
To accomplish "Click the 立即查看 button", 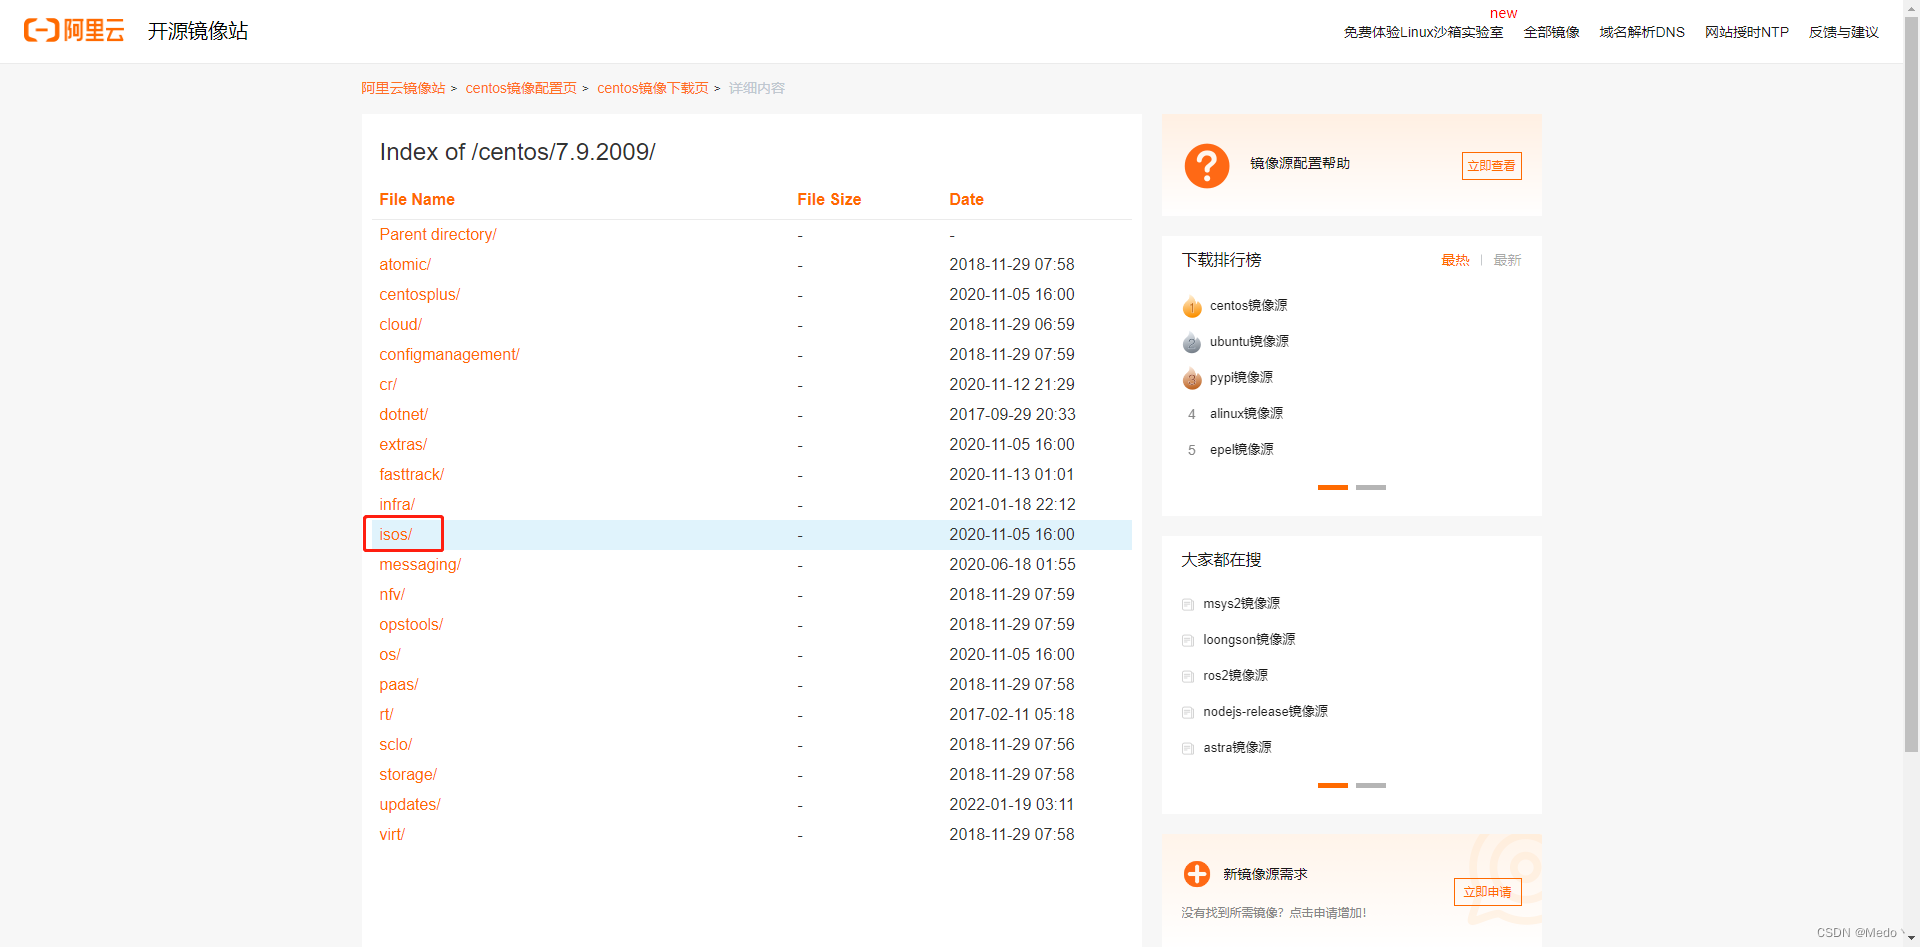I will click(x=1491, y=166).
